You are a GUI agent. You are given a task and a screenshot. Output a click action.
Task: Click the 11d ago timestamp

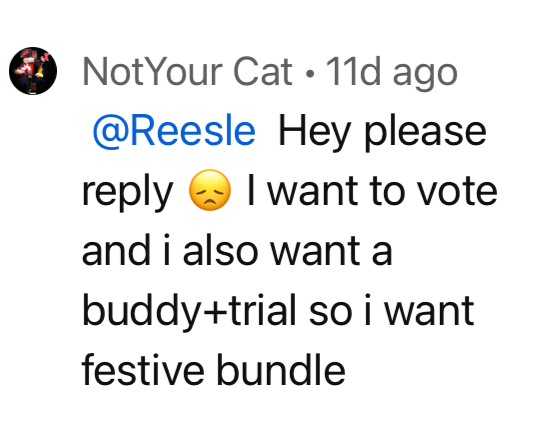pyautogui.click(x=391, y=75)
